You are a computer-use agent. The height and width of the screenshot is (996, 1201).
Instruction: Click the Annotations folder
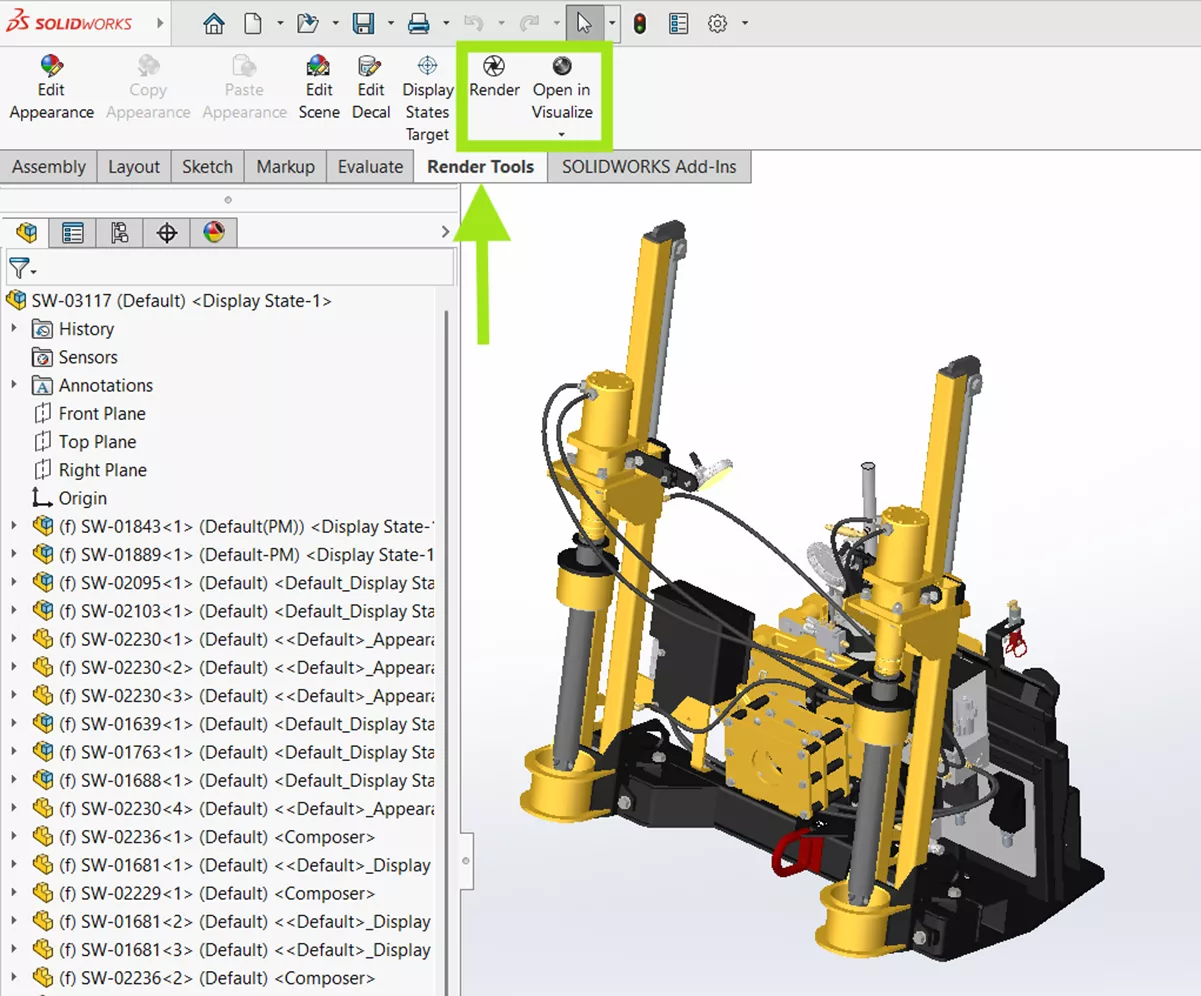pos(106,385)
